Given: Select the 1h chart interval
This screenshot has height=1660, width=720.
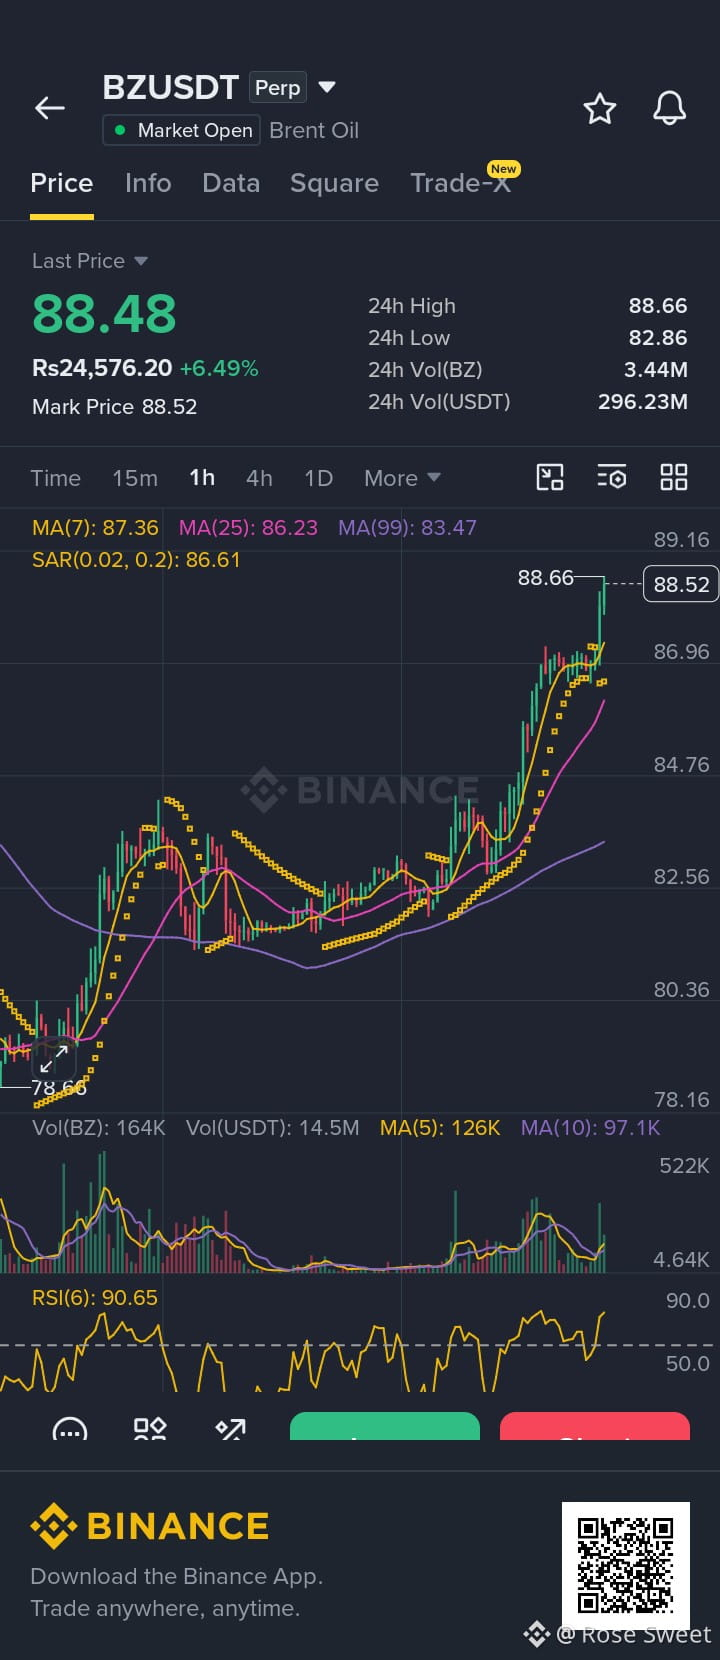Looking at the screenshot, I should [202, 478].
